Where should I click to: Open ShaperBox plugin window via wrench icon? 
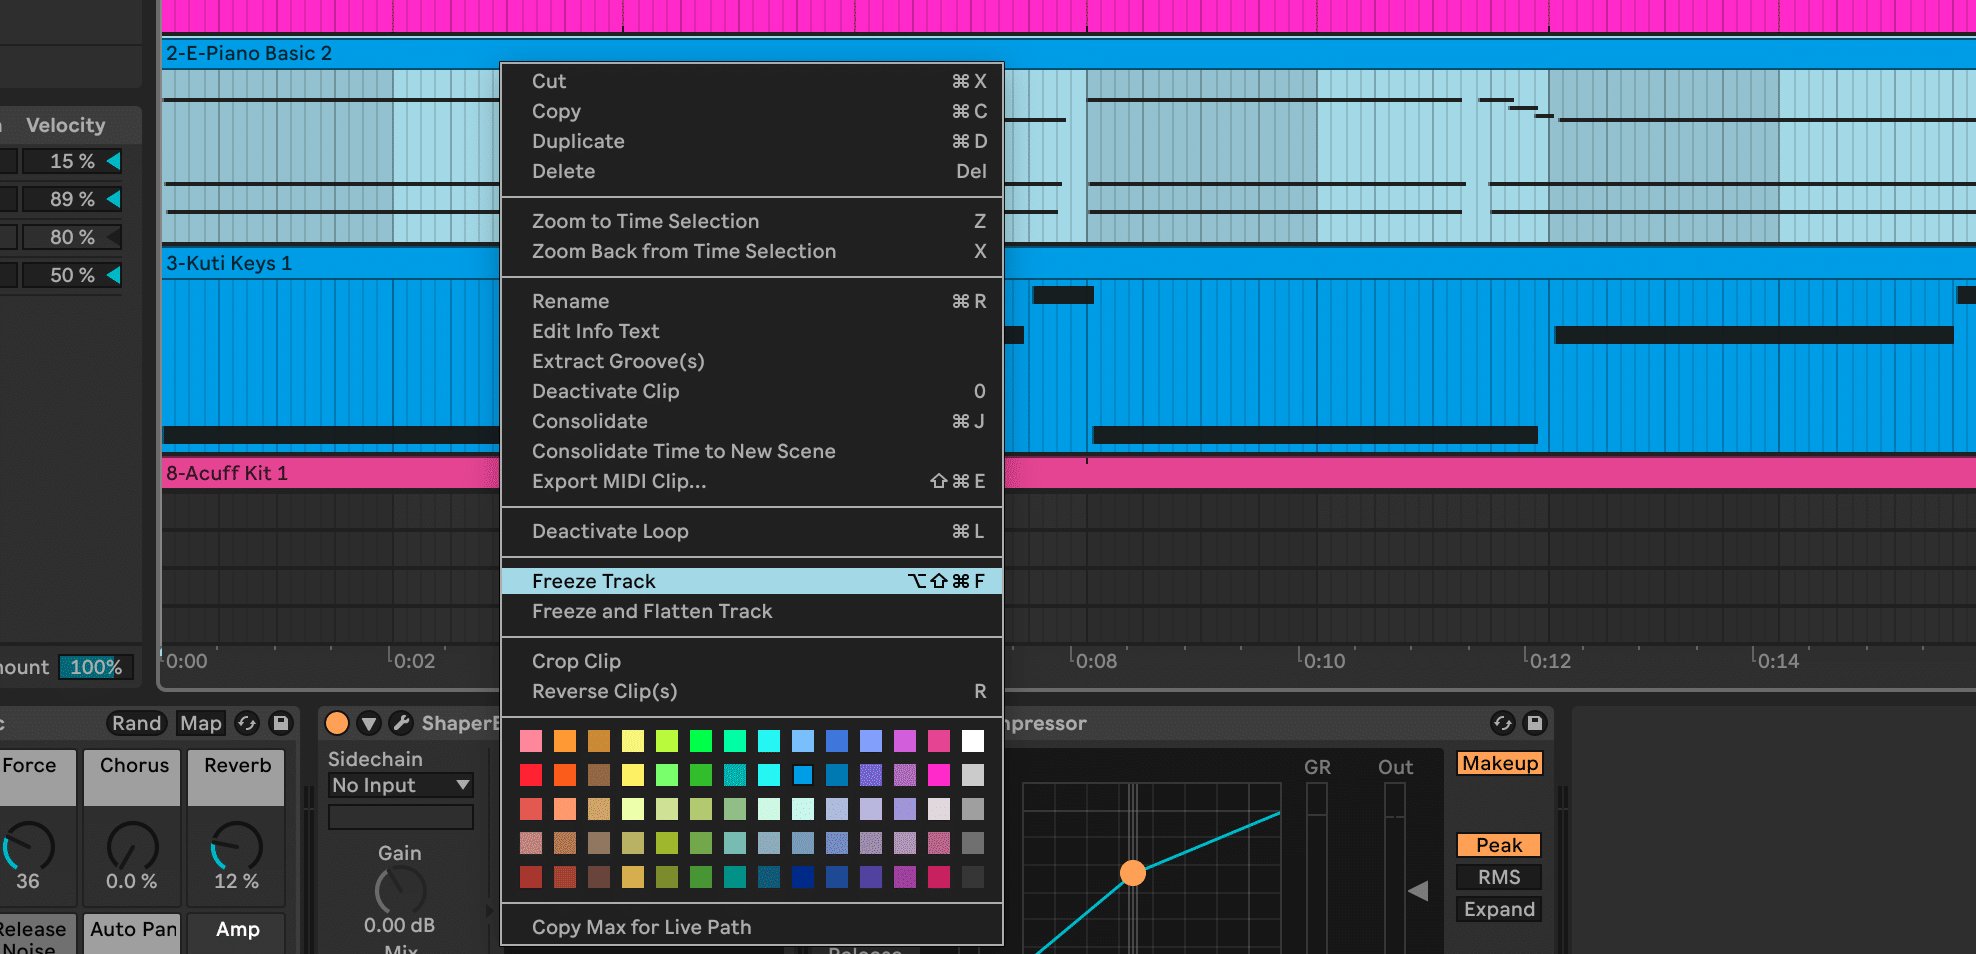tap(400, 723)
